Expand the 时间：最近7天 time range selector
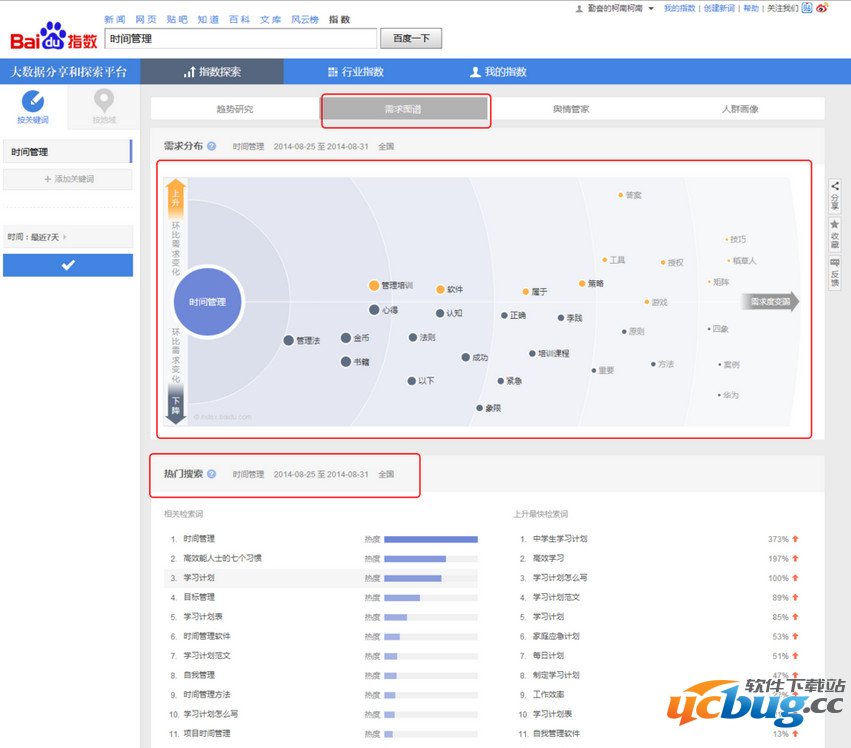Image resolution: width=851 pixels, height=748 pixels. [x=67, y=237]
